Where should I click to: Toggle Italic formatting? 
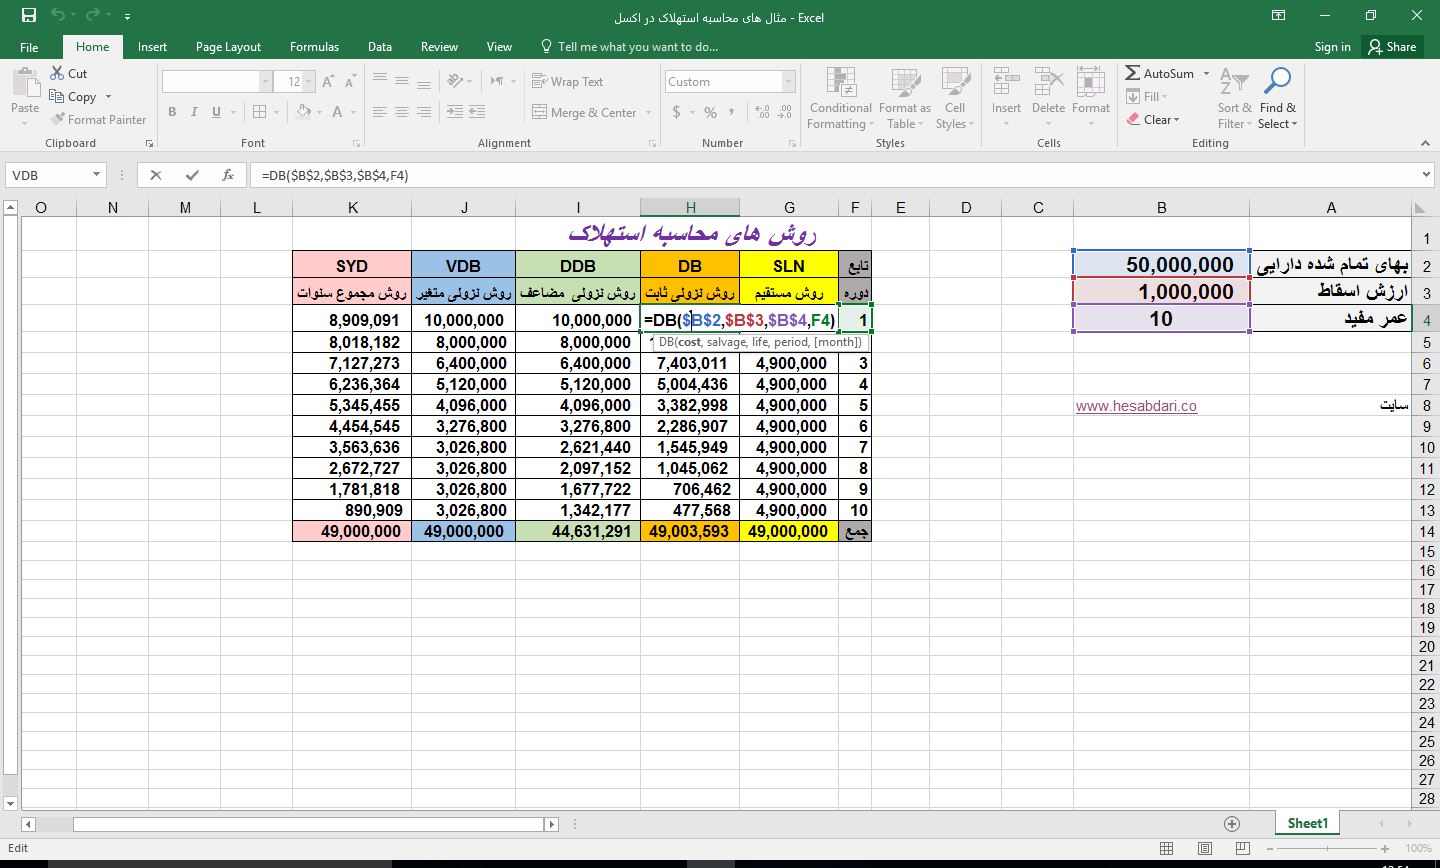[194, 112]
